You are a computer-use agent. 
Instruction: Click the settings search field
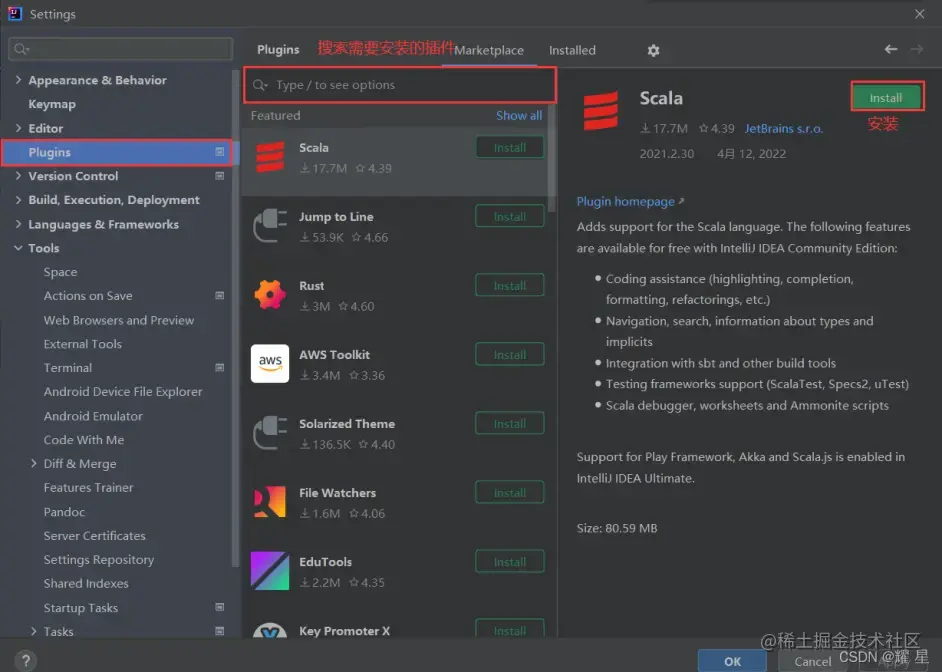(x=121, y=49)
